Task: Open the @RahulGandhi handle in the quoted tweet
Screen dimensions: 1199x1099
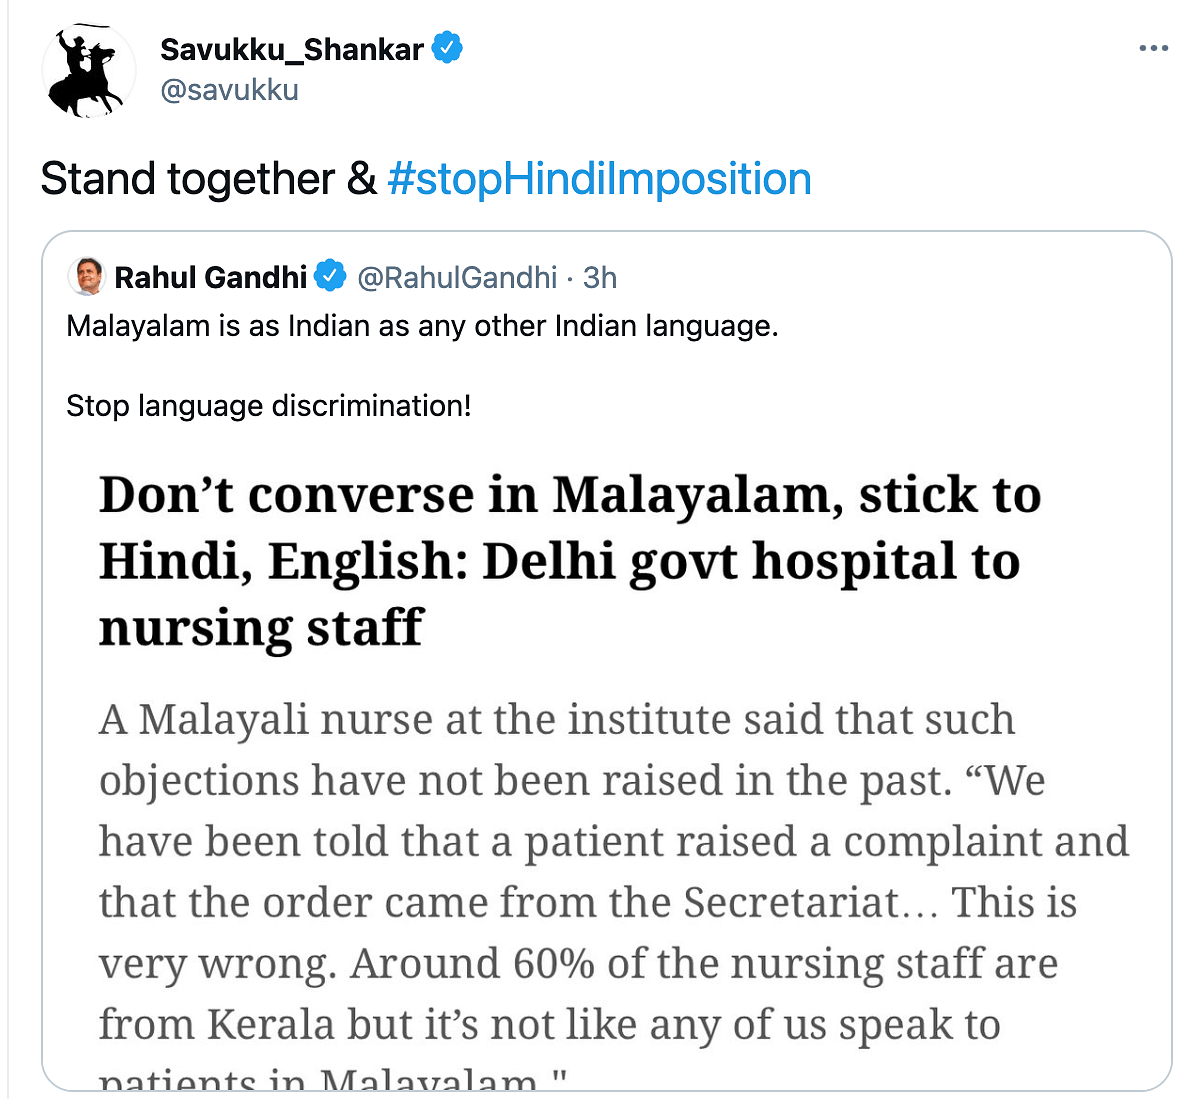Action: click(x=456, y=277)
